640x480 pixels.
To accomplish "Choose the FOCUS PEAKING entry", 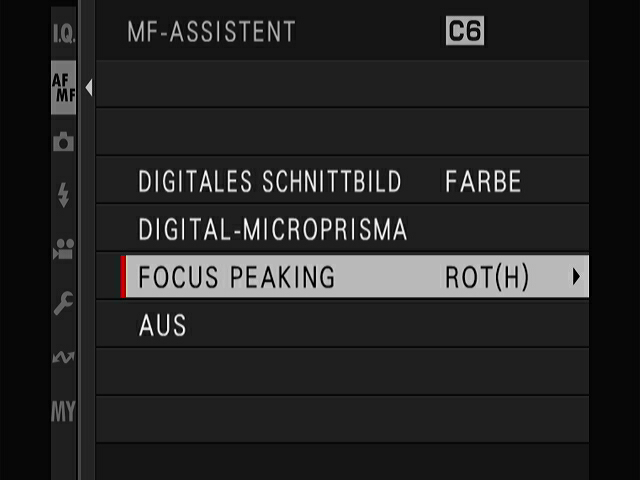I will point(237,278).
